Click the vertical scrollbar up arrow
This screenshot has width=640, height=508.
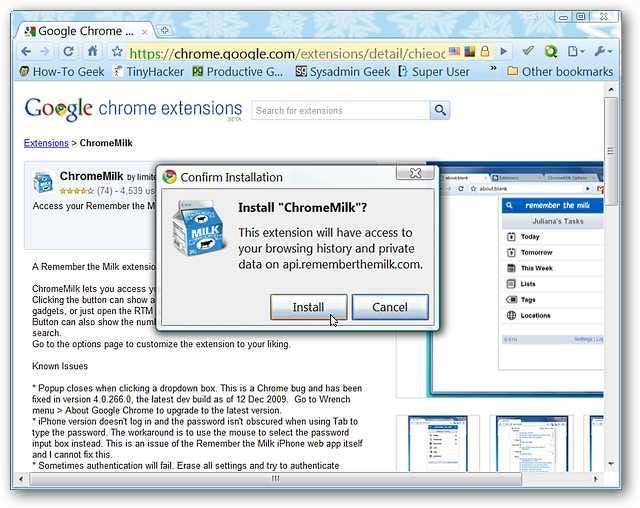click(611, 89)
